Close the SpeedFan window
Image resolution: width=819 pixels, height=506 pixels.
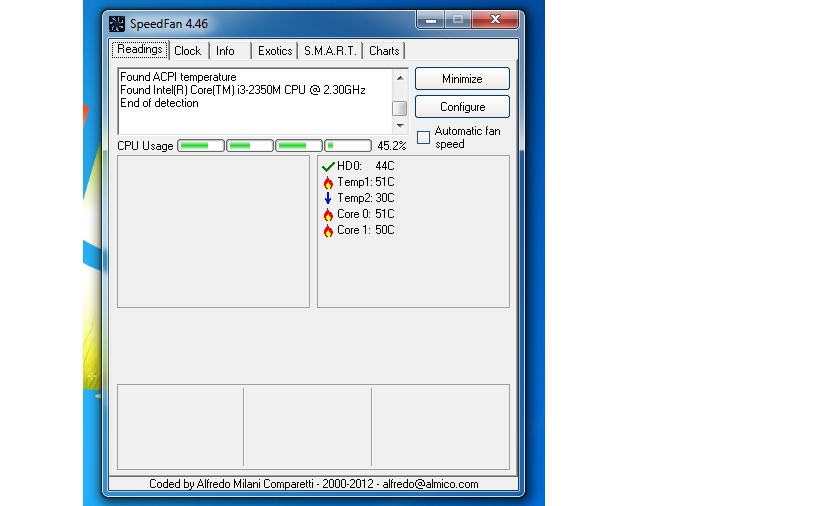point(495,20)
